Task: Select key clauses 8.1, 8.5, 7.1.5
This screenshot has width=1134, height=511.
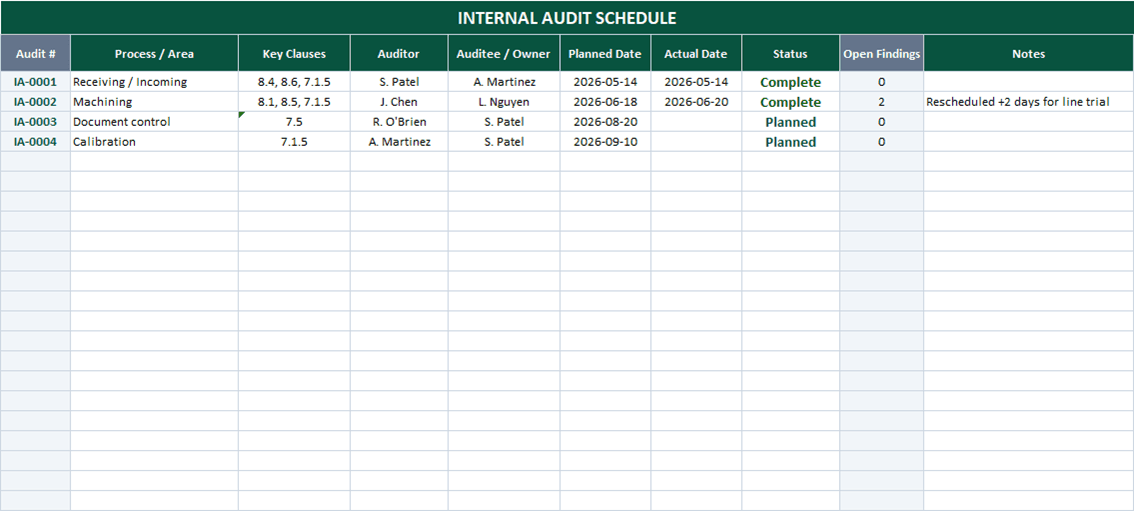Action: [294, 102]
